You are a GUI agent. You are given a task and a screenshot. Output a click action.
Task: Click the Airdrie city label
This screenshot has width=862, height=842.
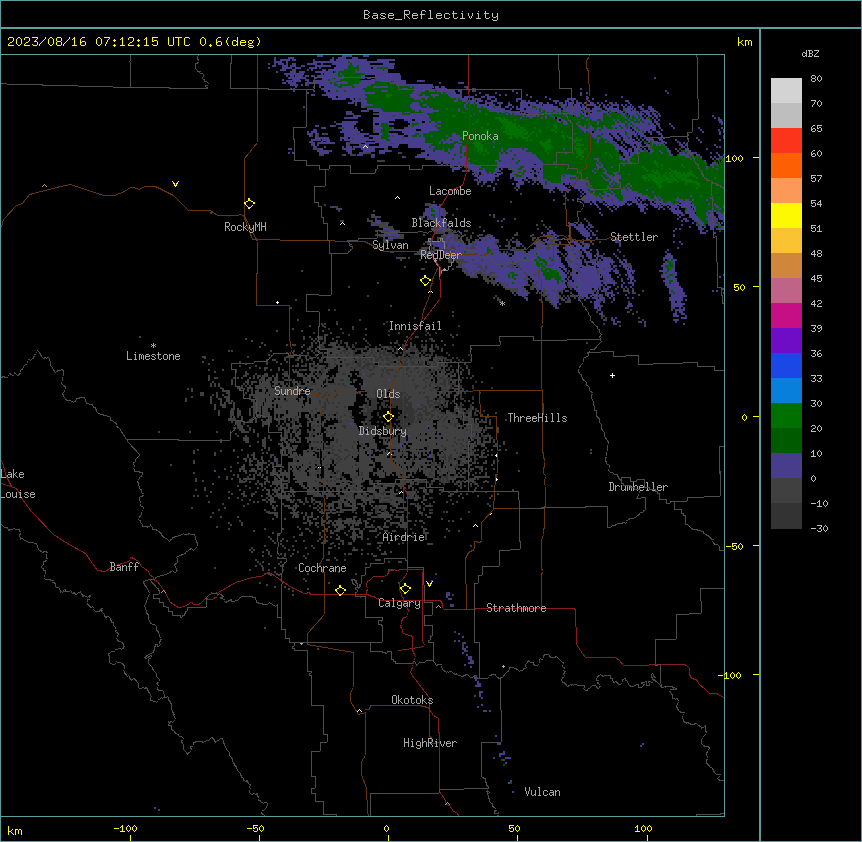(403, 537)
